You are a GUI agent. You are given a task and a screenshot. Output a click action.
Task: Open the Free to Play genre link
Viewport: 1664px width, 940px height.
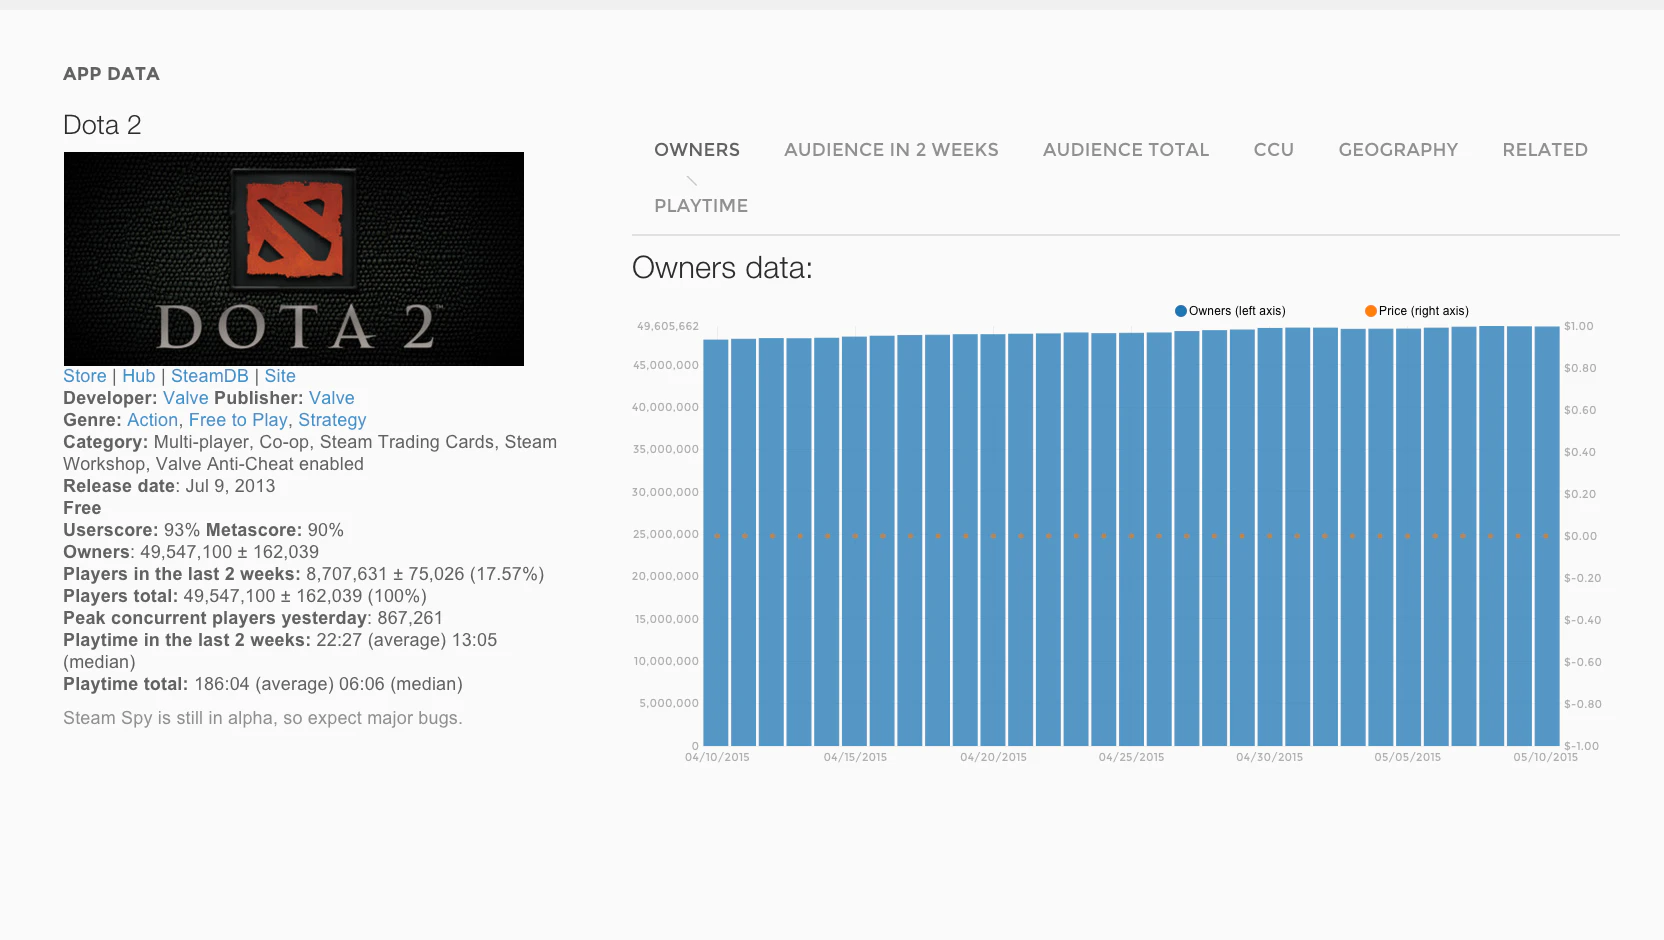click(238, 420)
